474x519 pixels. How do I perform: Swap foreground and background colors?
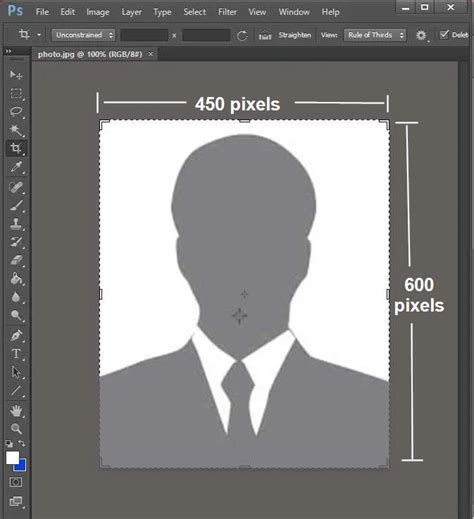coord(22,443)
